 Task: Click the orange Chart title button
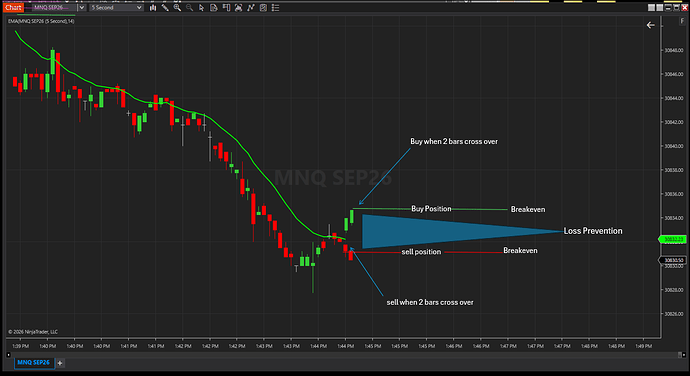coord(13,7)
